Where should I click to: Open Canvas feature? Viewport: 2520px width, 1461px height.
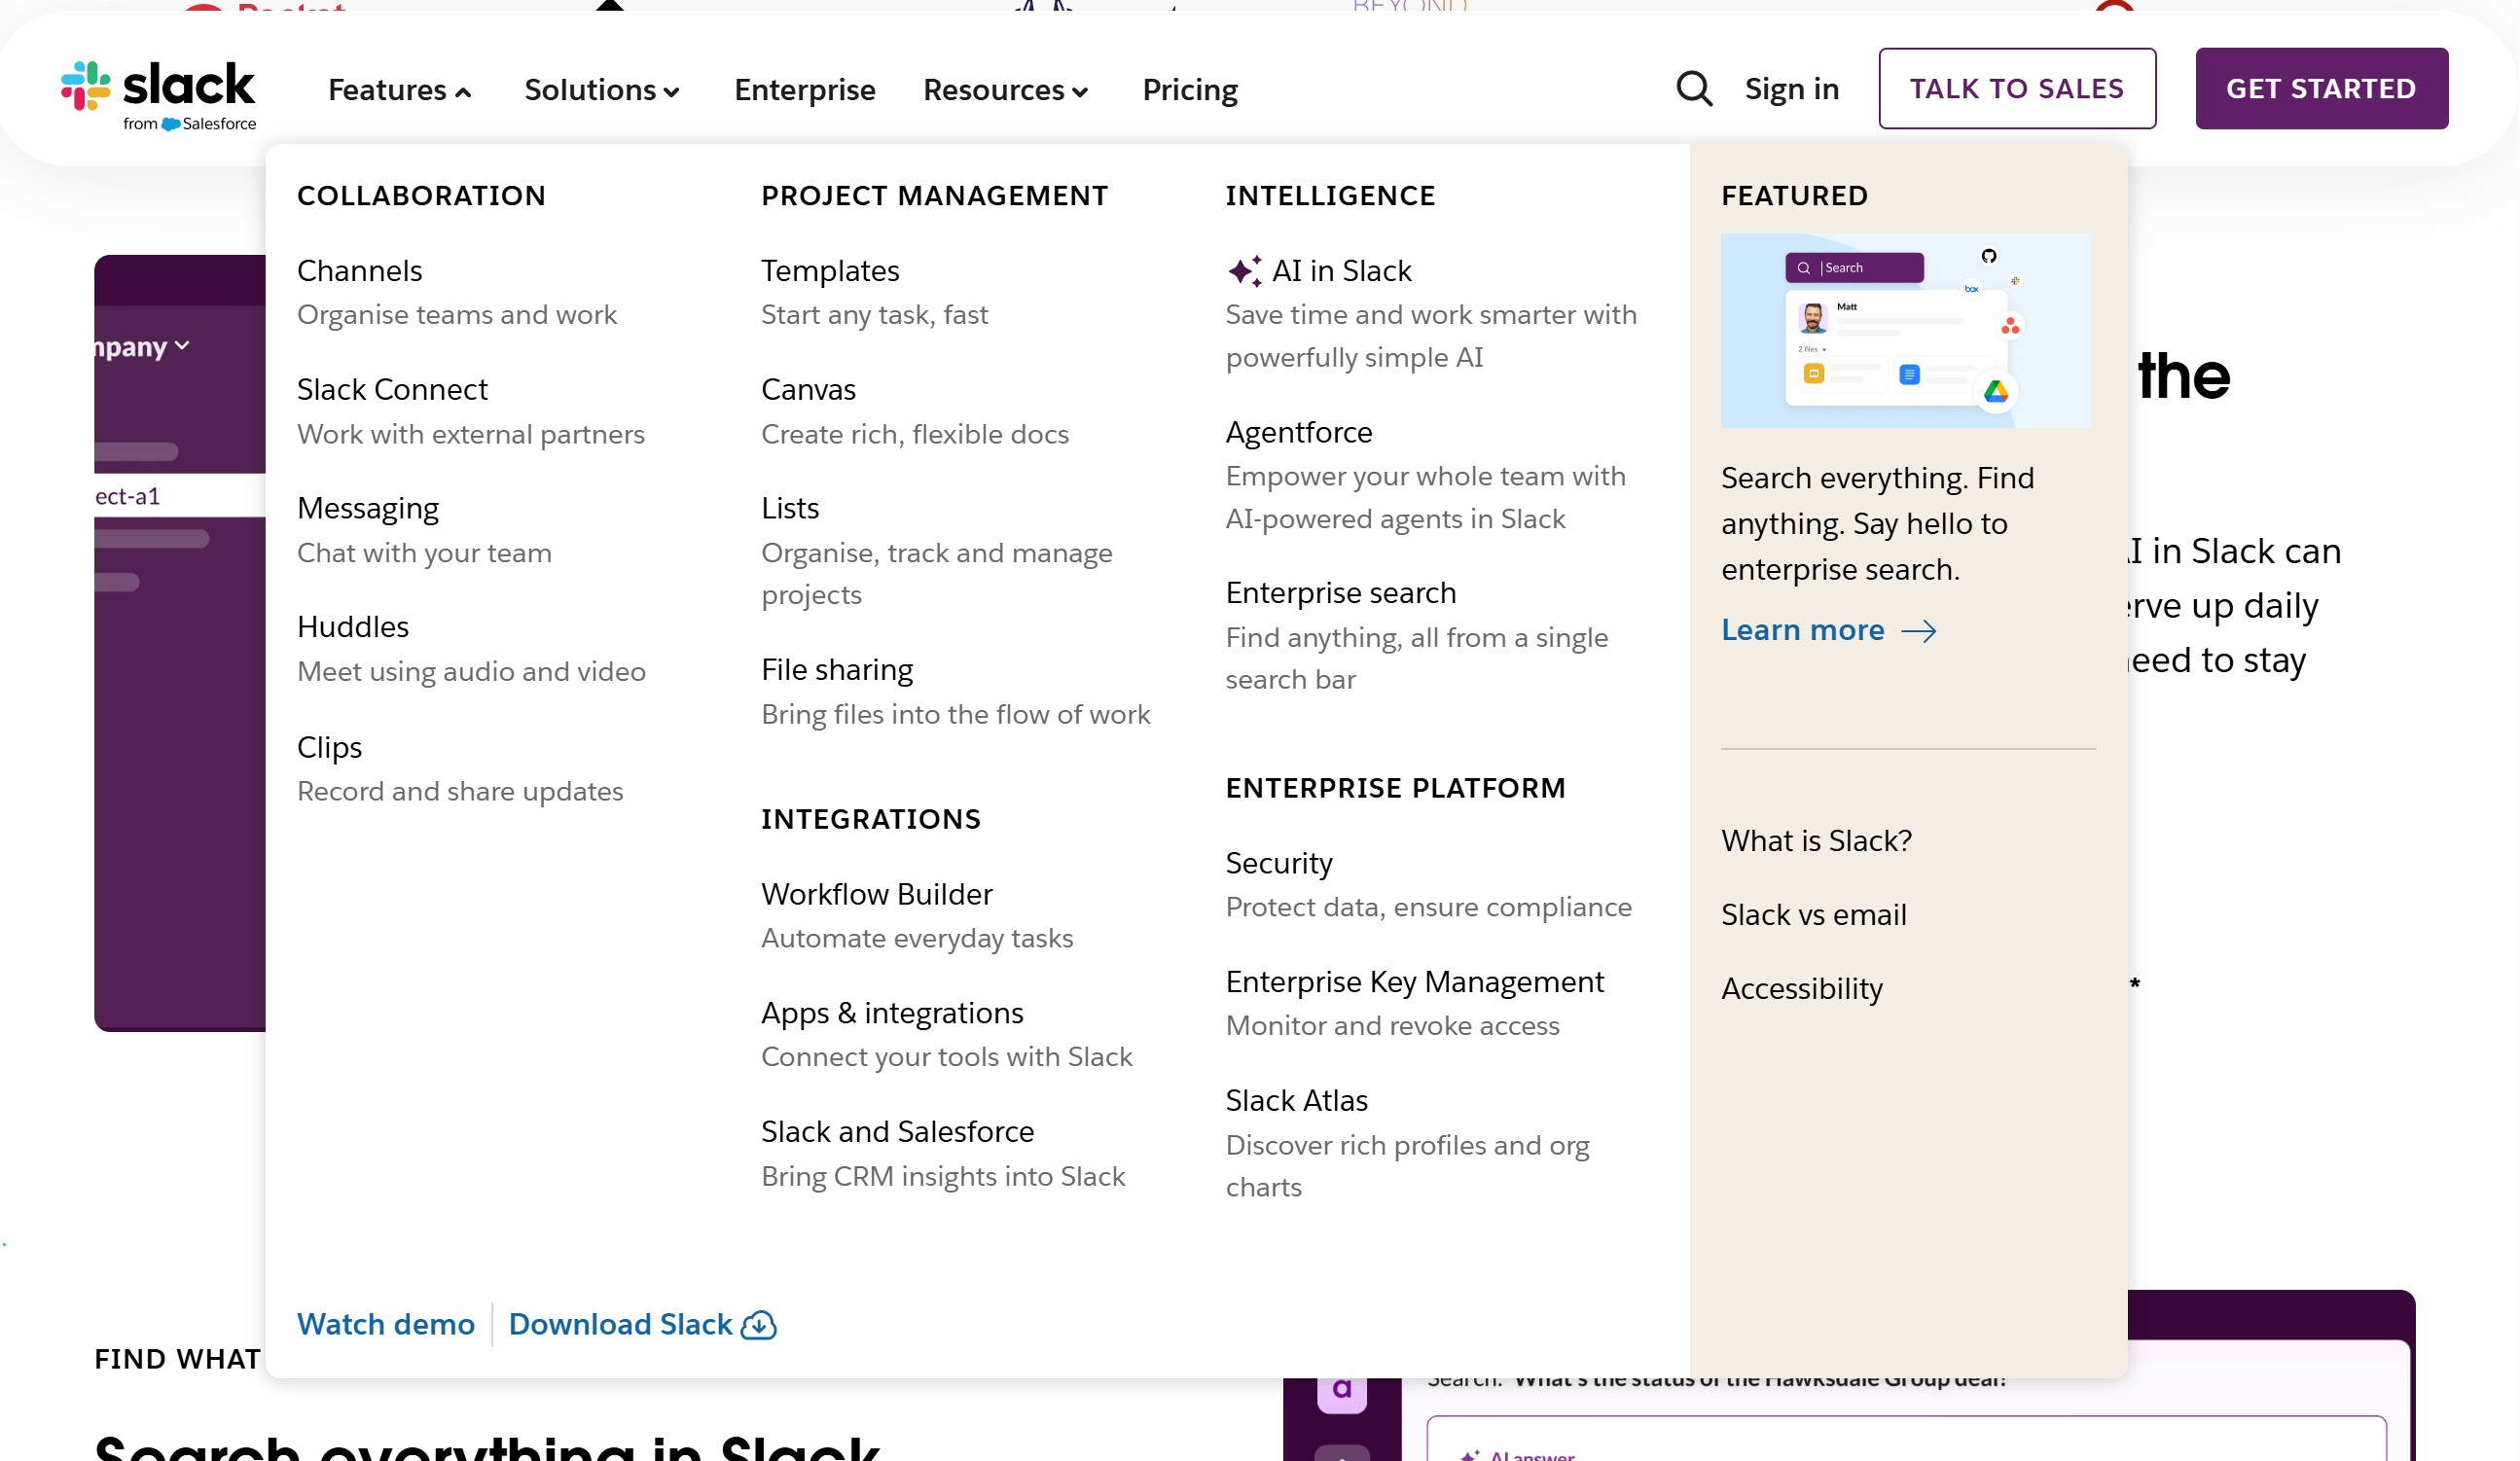pyautogui.click(x=808, y=389)
